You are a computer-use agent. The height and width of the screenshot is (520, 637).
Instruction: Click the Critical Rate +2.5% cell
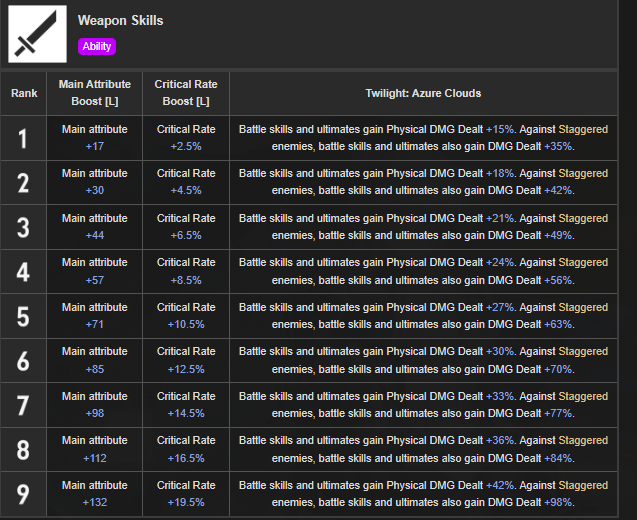point(186,138)
